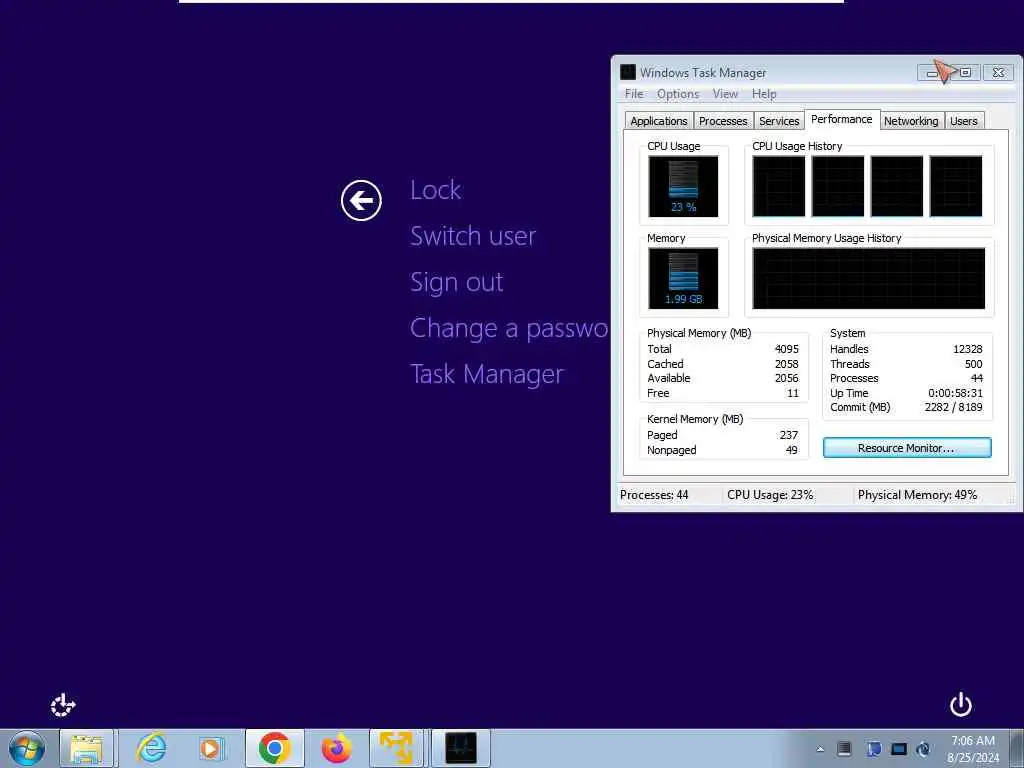Click the Action Center tray icon
Screen dimensions: 1024x768
[844, 749]
